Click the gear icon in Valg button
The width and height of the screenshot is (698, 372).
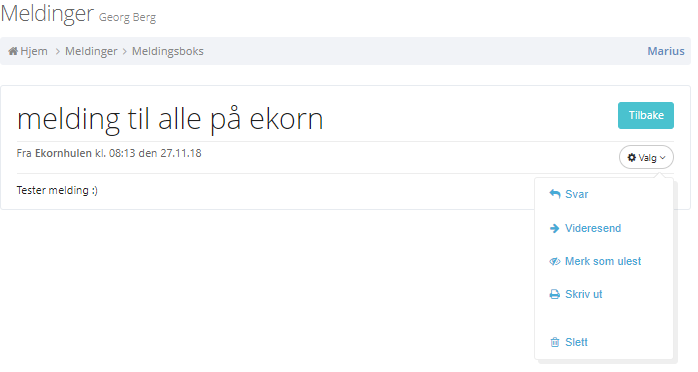[x=632, y=158]
